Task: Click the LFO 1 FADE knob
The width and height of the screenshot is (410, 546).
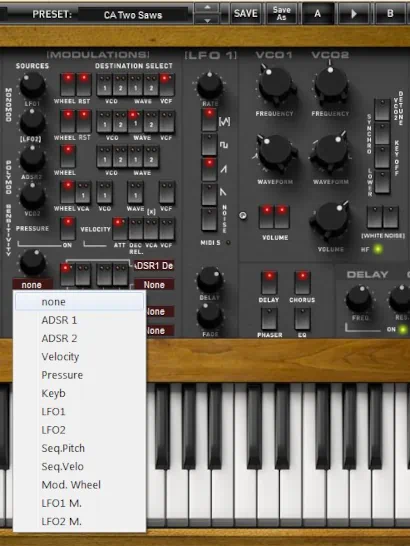Action: point(210,317)
